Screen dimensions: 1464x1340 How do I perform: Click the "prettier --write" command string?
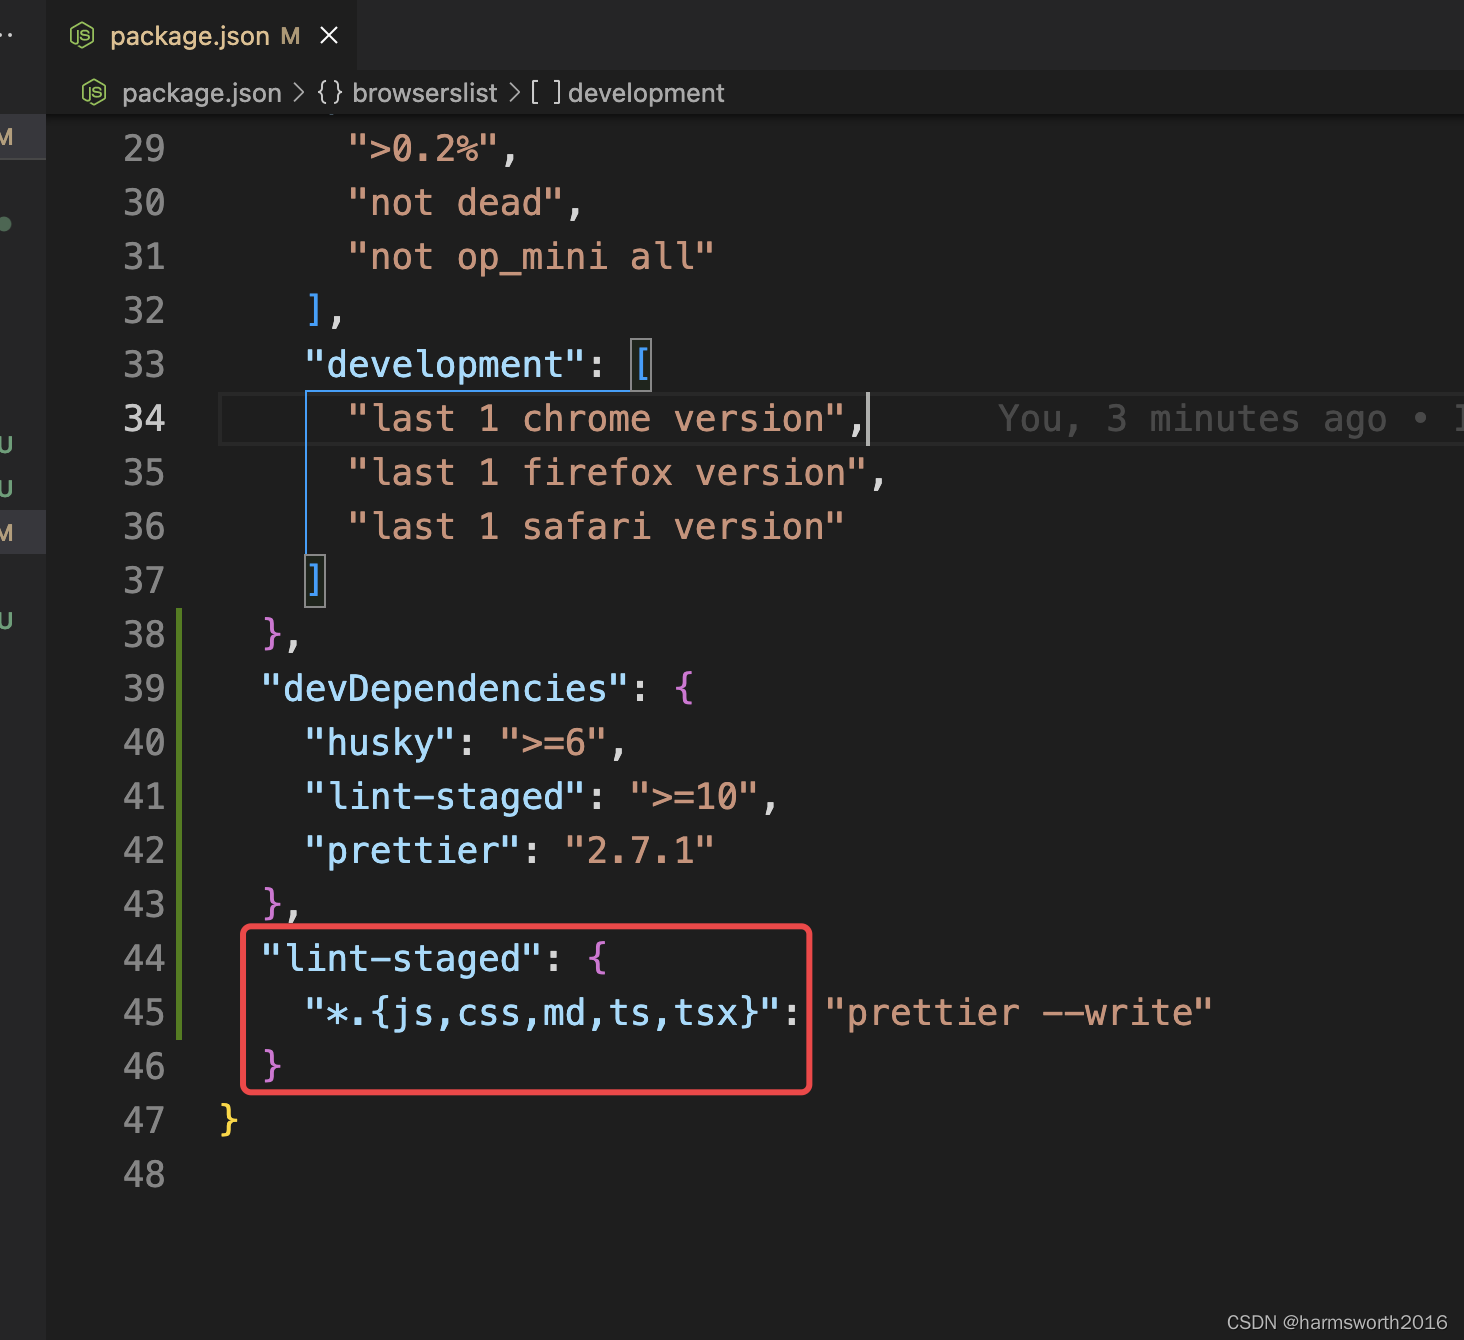(1019, 1013)
